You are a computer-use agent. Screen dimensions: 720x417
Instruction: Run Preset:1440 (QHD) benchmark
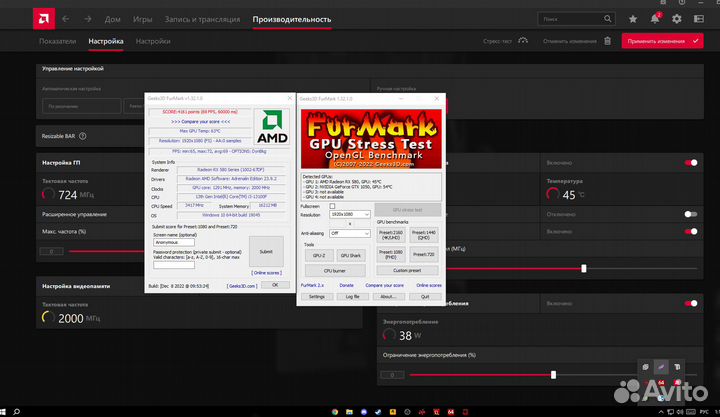tap(423, 235)
